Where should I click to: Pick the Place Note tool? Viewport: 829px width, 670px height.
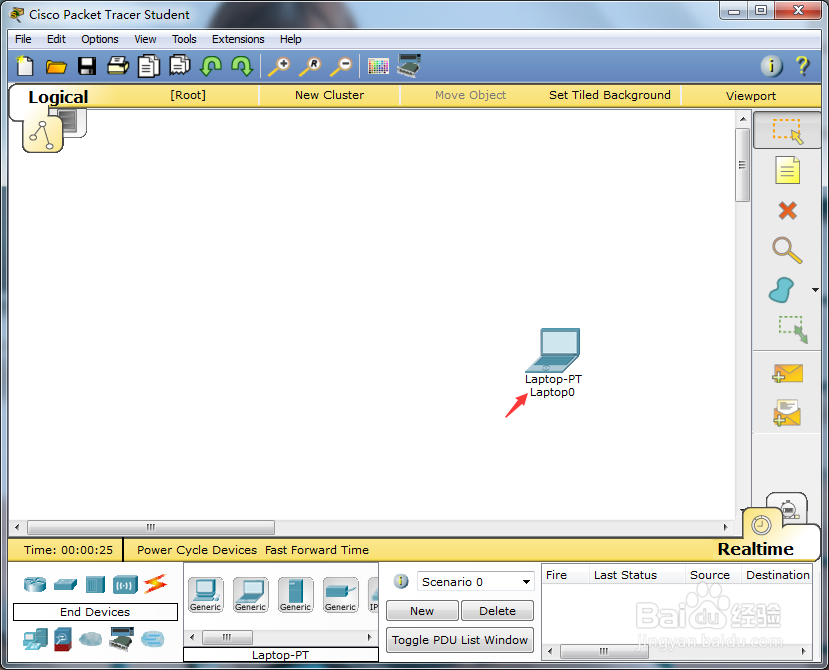tap(787, 170)
